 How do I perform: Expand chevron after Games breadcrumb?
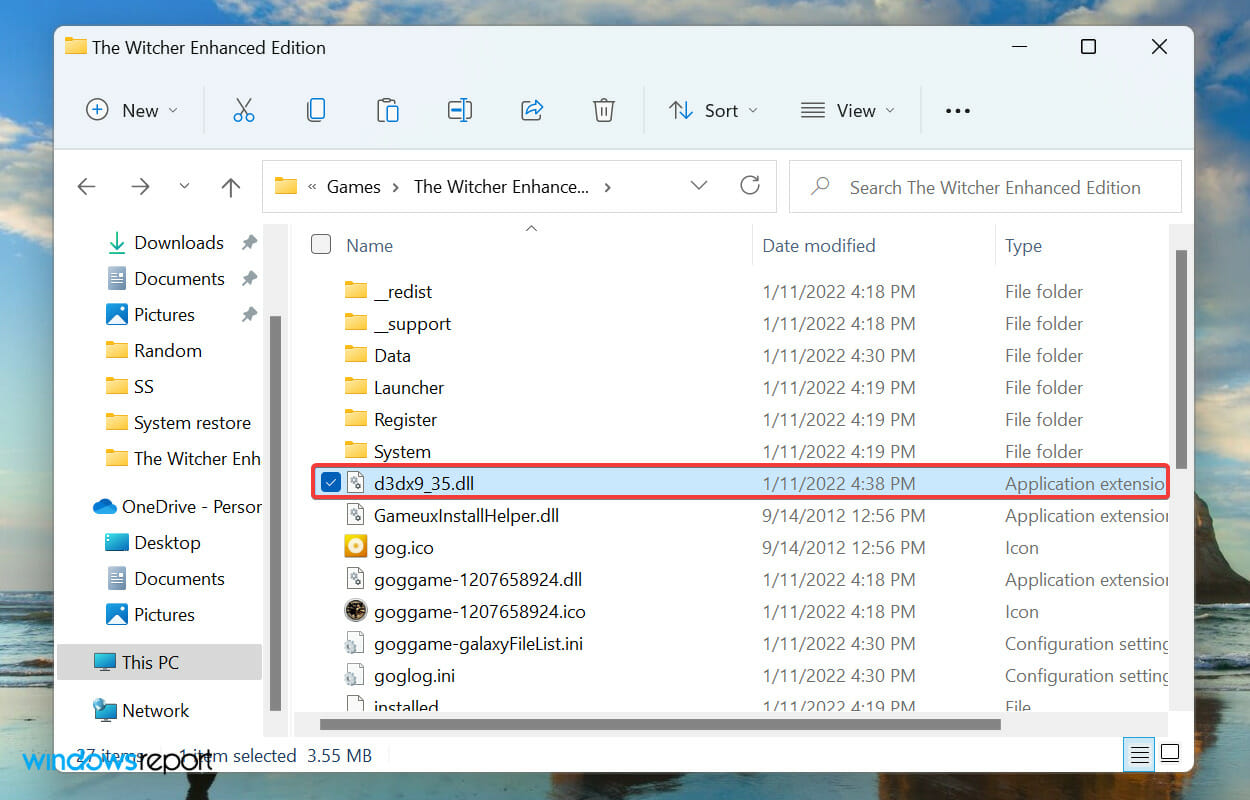coord(397,186)
